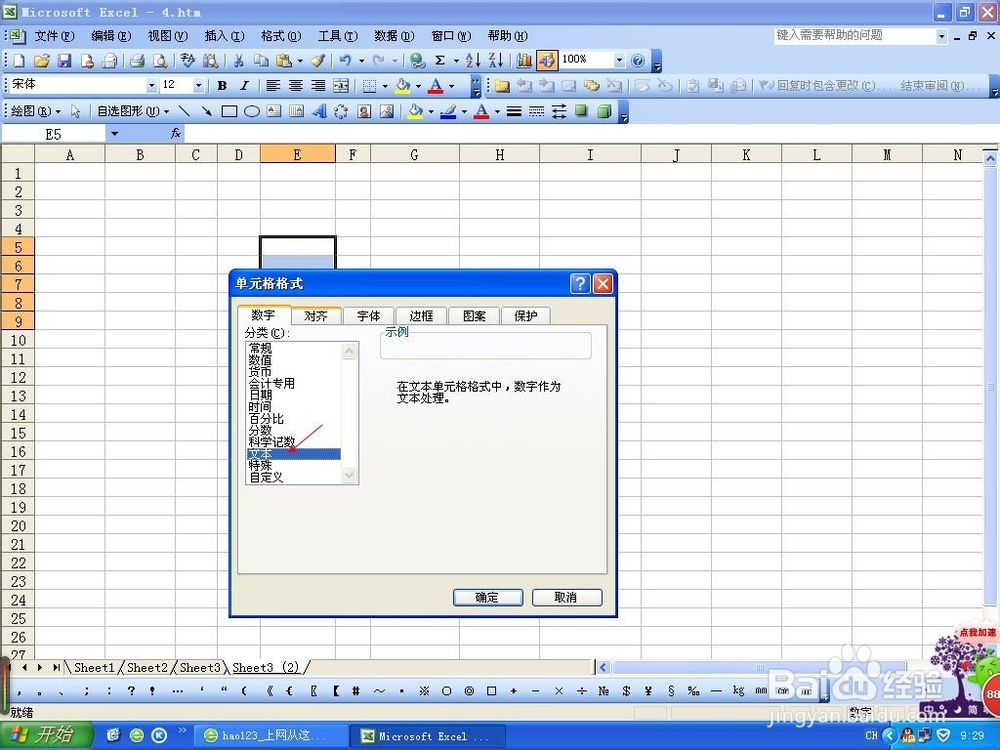Open hao123 taskbar window button
The height and width of the screenshot is (750, 1000).
click(x=272, y=736)
